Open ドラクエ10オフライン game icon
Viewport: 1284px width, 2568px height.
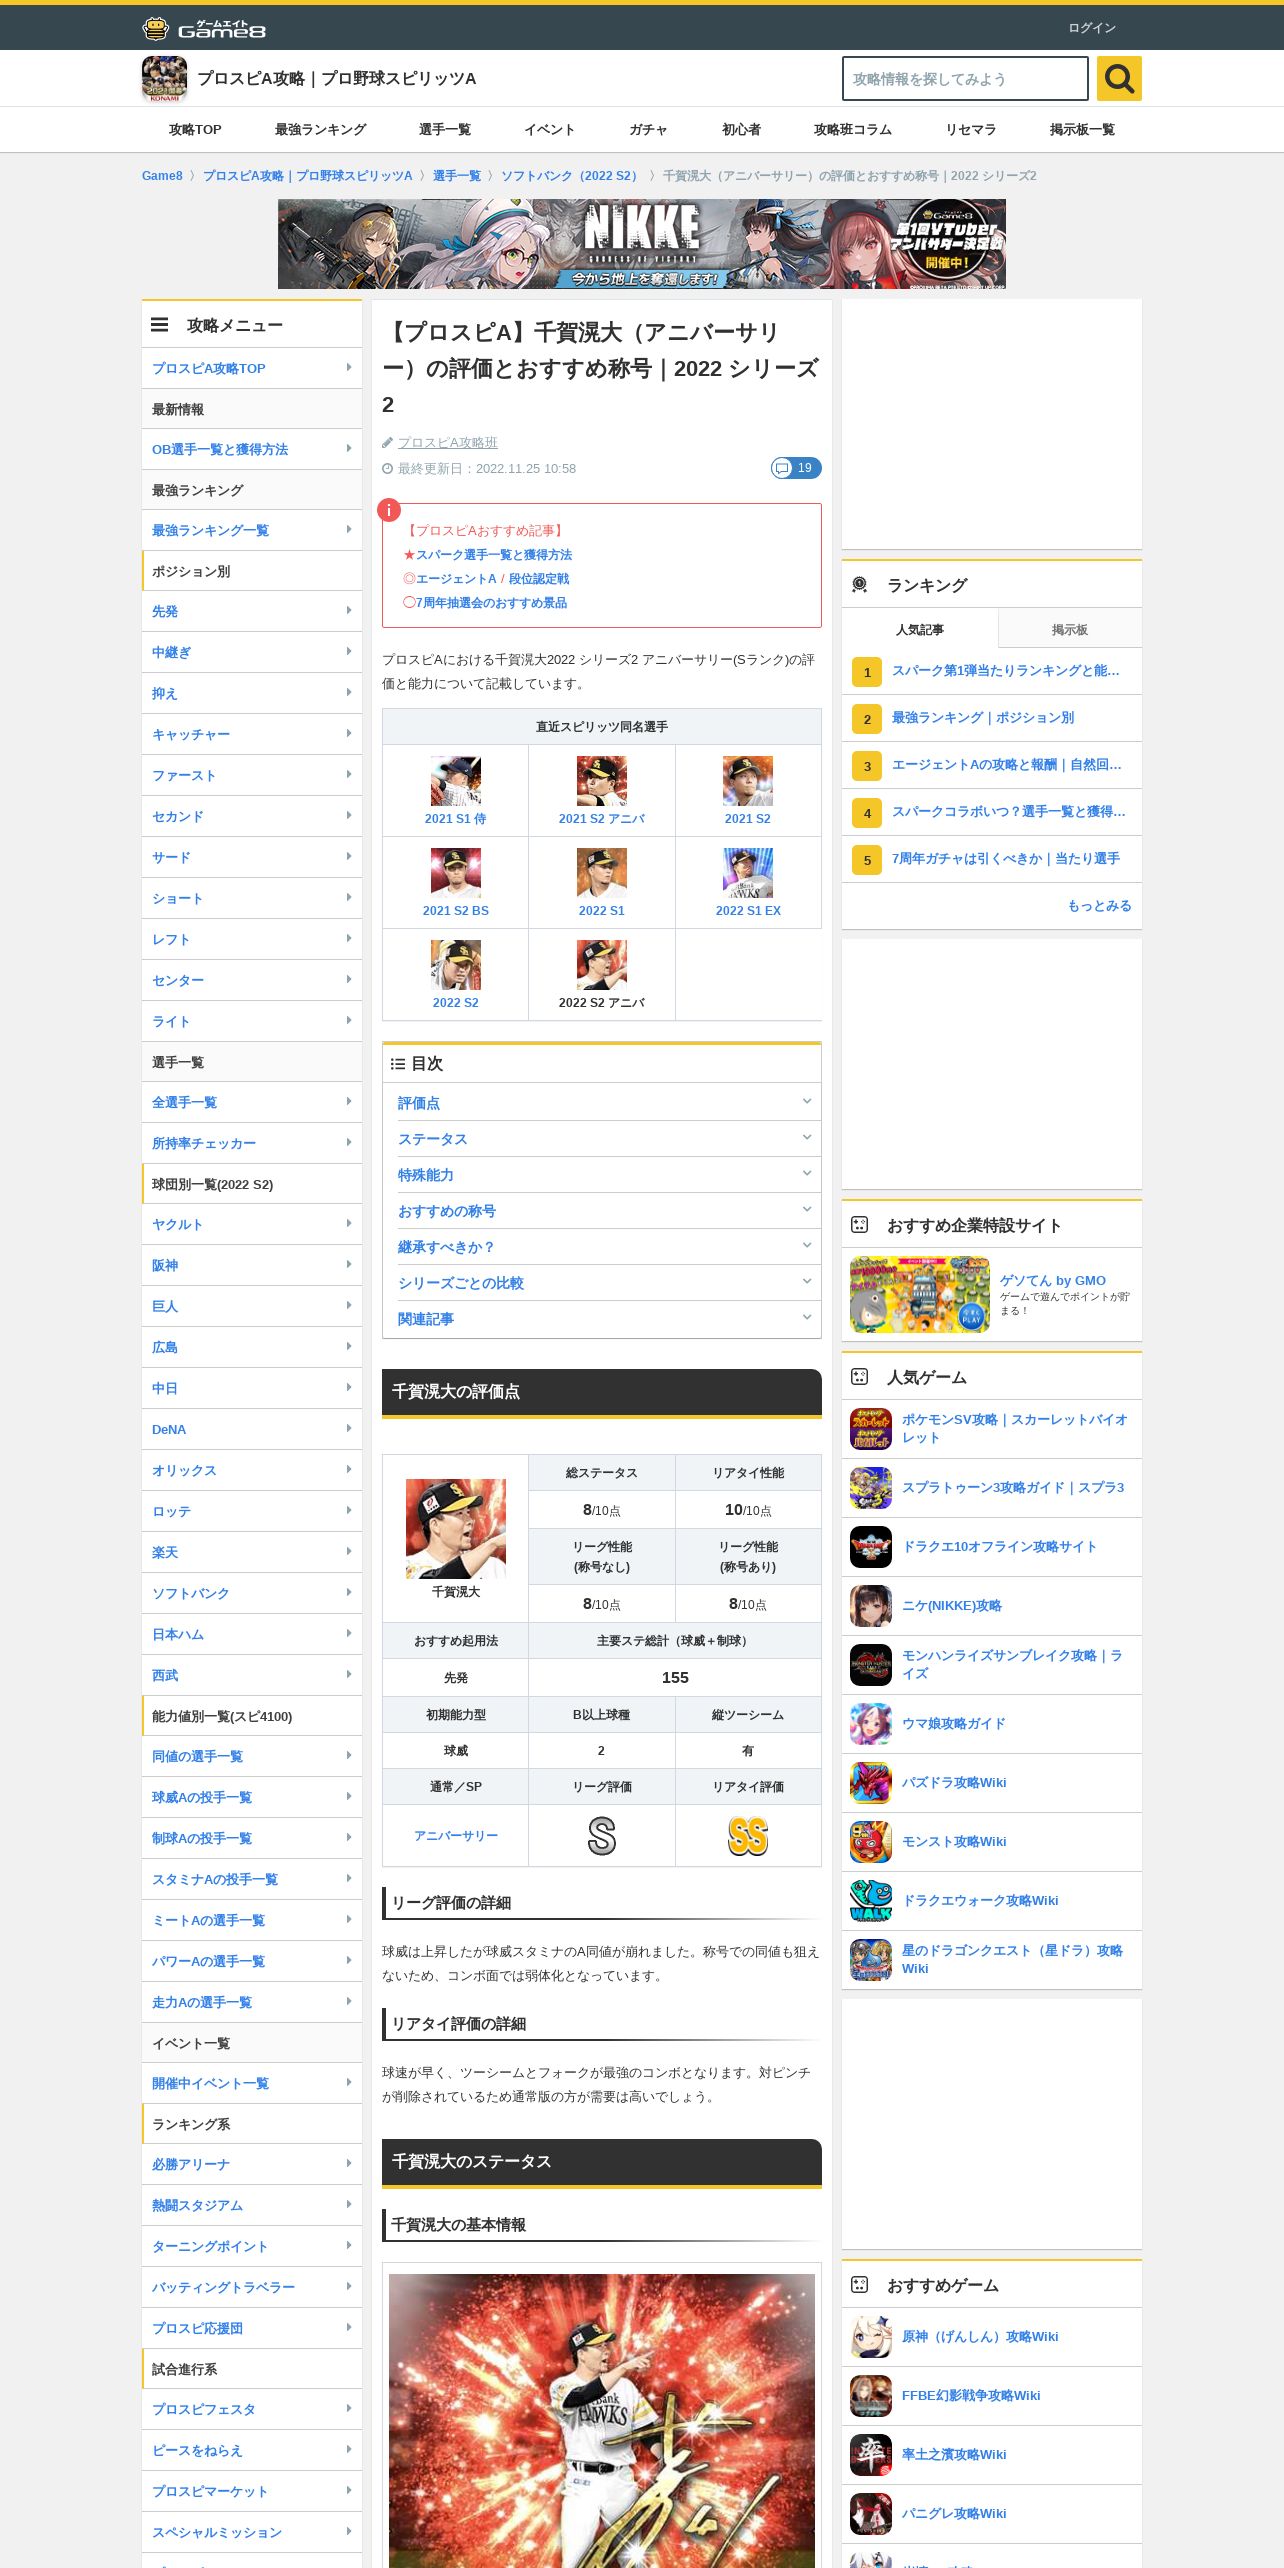[x=871, y=1547]
